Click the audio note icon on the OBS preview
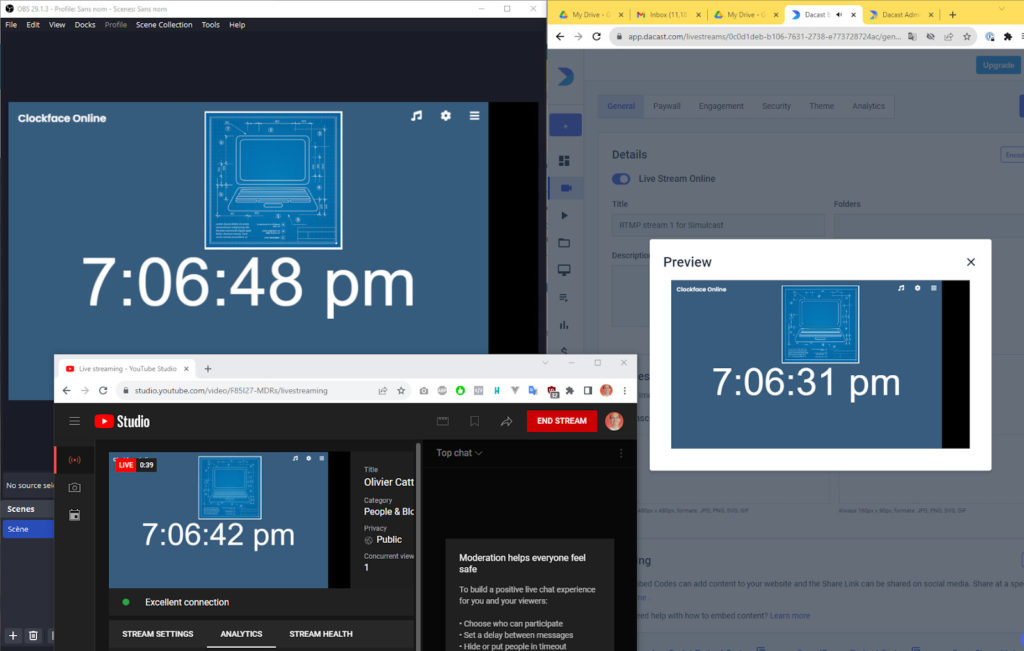 click(x=416, y=116)
